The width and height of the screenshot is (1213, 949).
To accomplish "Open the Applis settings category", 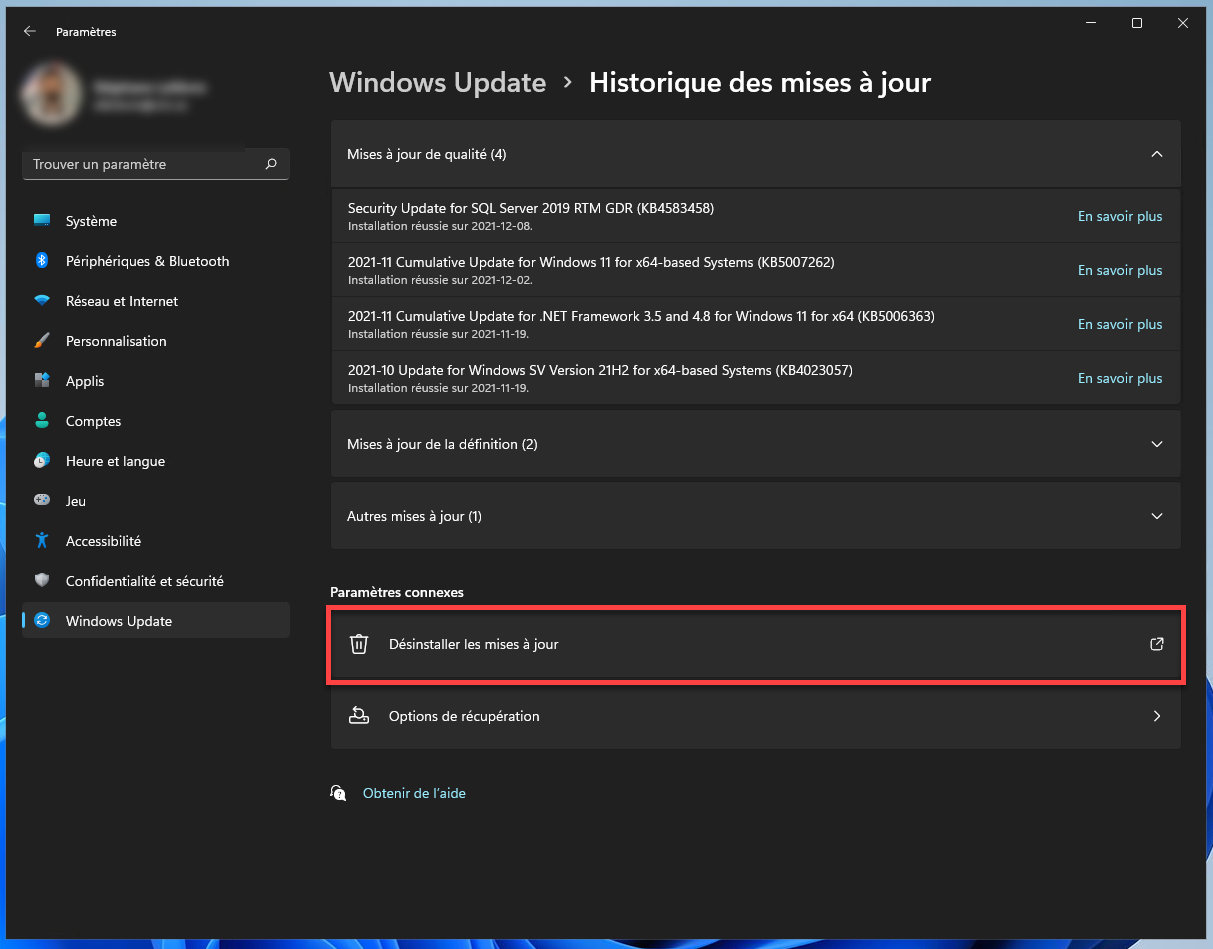I will click(x=156, y=381).
